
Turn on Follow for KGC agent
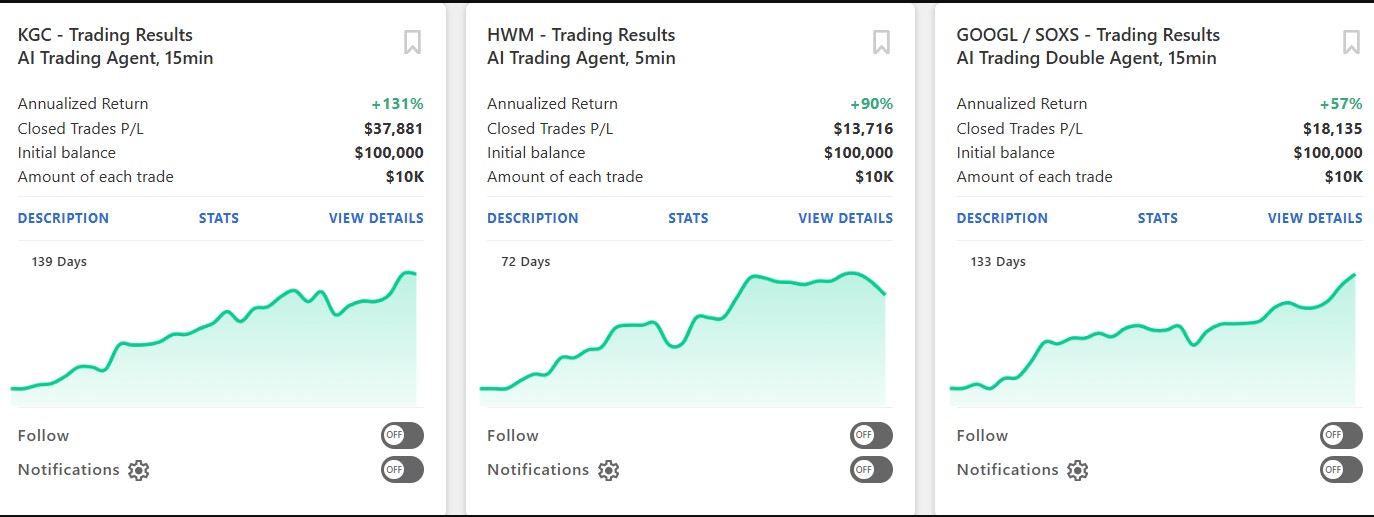[x=402, y=435]
